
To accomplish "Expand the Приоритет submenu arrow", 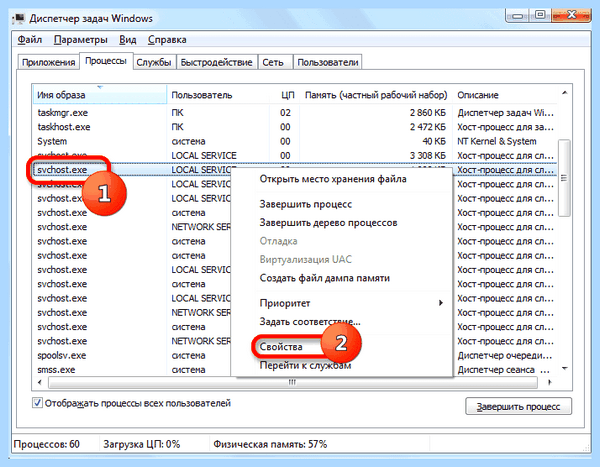I will (441, 303).
